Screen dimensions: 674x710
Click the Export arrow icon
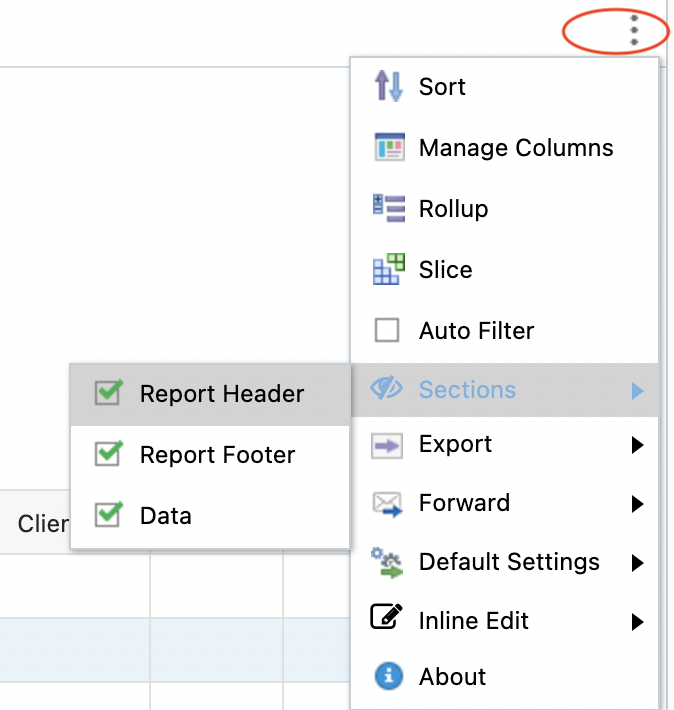(387, 444)
